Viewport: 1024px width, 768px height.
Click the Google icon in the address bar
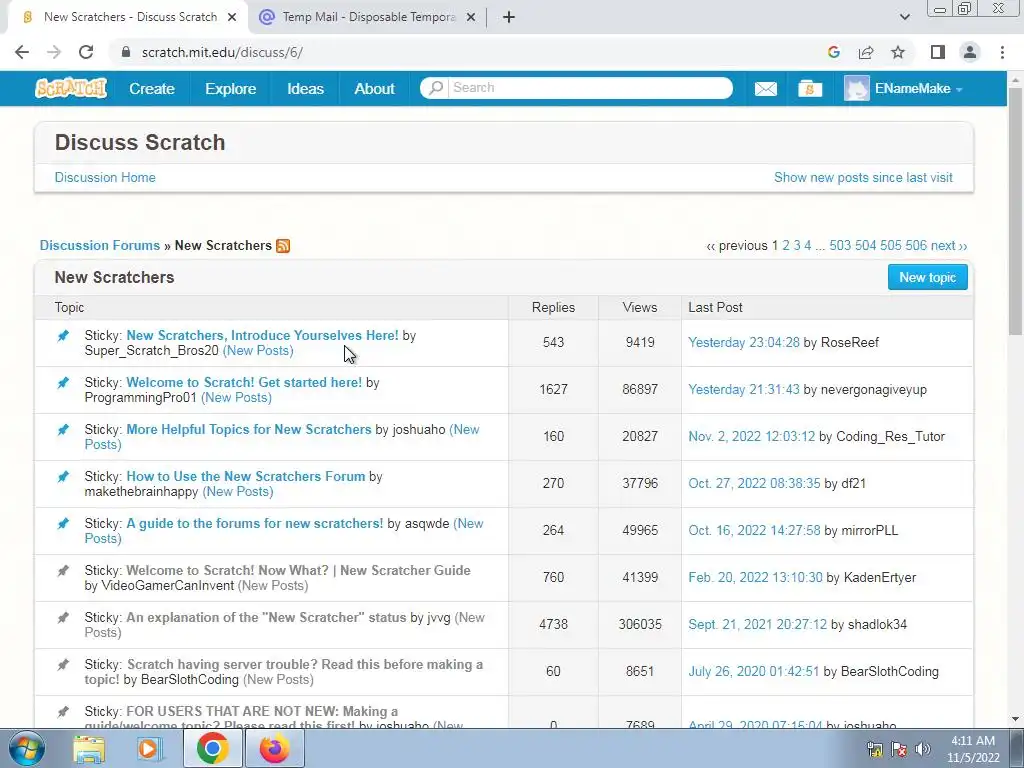pyautogui.click(x=833, y=52)
